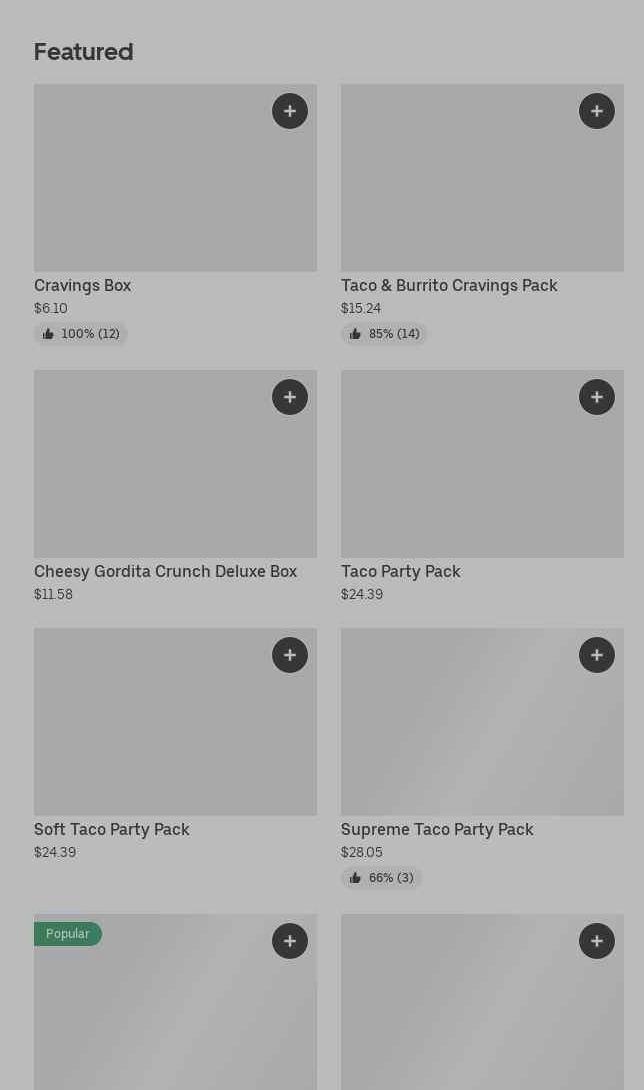Viewport: 644px width, 1090px height.
Task: Click the Taco Party Pack $24.39 price
Action: pos(362,595)
